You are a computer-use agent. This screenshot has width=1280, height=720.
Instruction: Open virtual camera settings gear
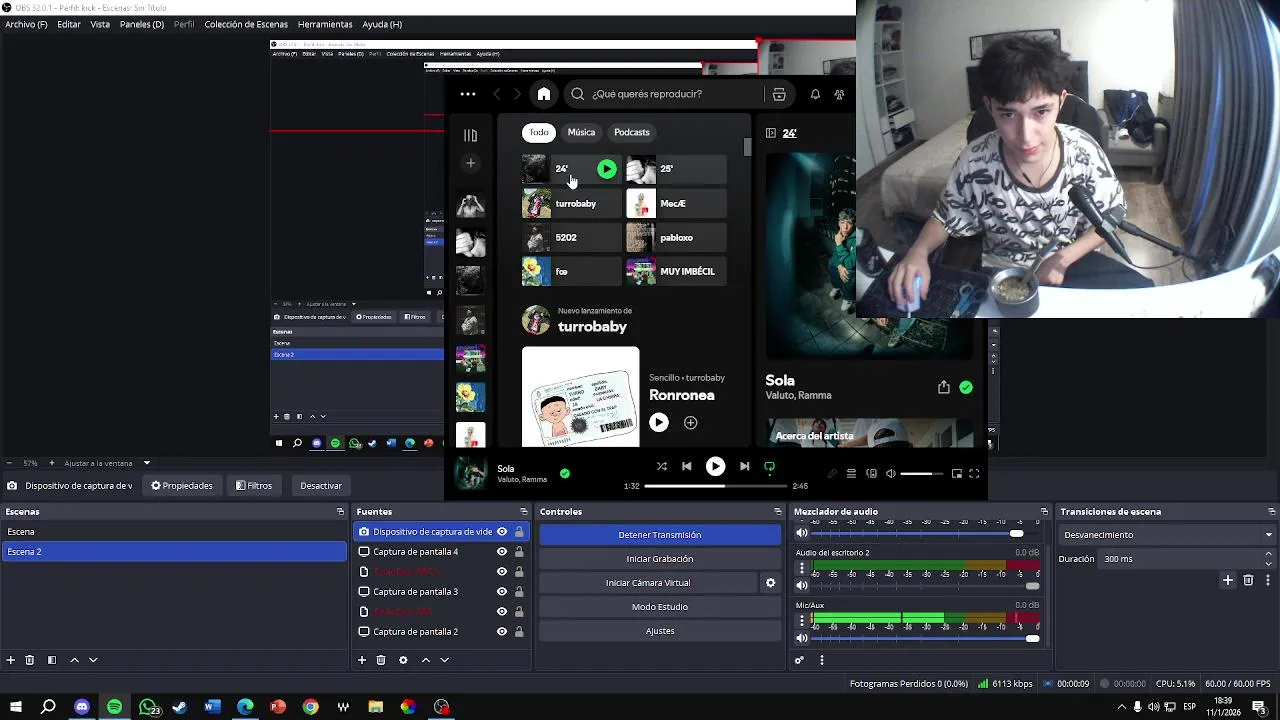tap(770, 583)
